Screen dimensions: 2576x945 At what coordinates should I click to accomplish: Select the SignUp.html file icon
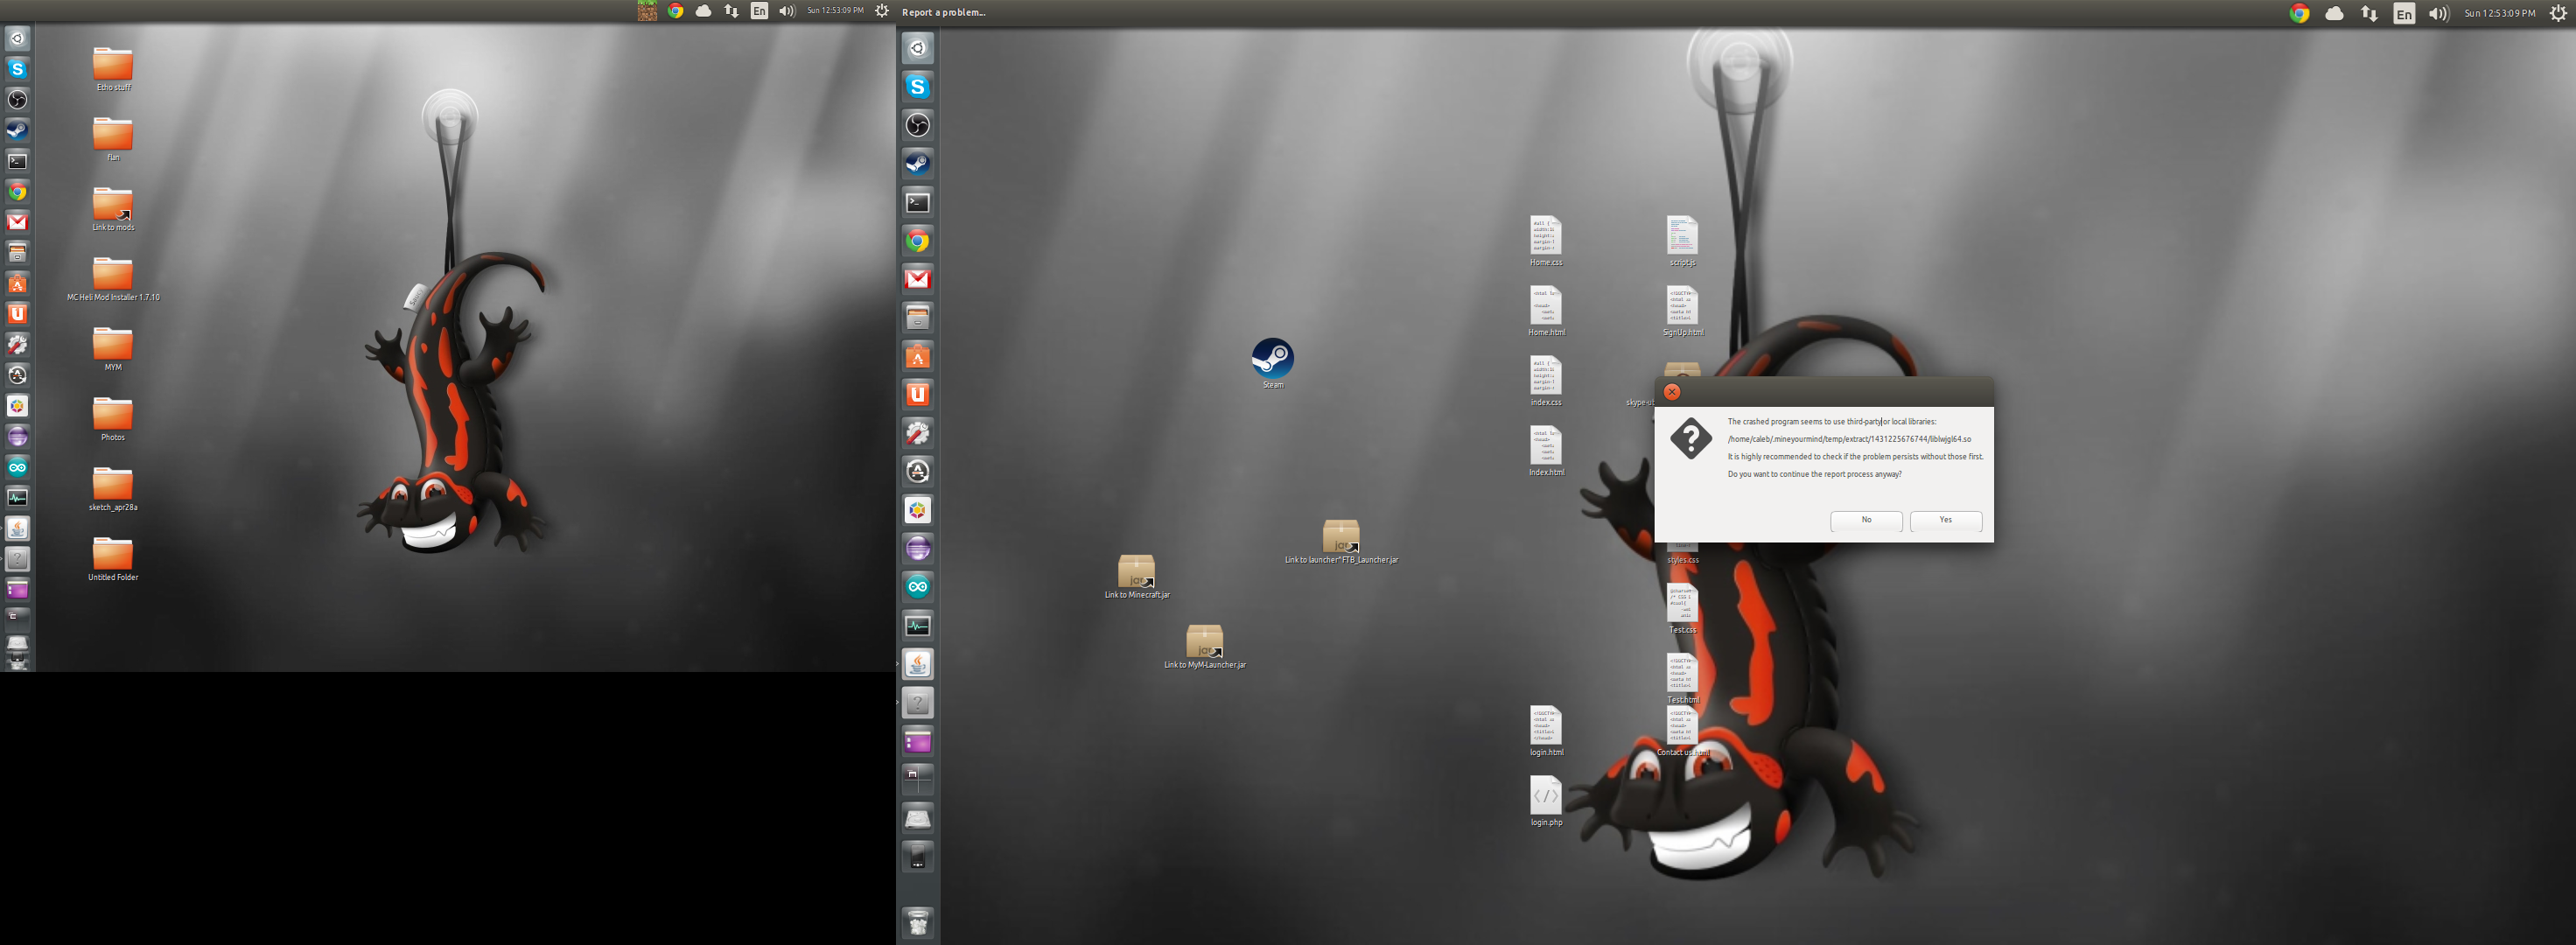point(1682,311)
